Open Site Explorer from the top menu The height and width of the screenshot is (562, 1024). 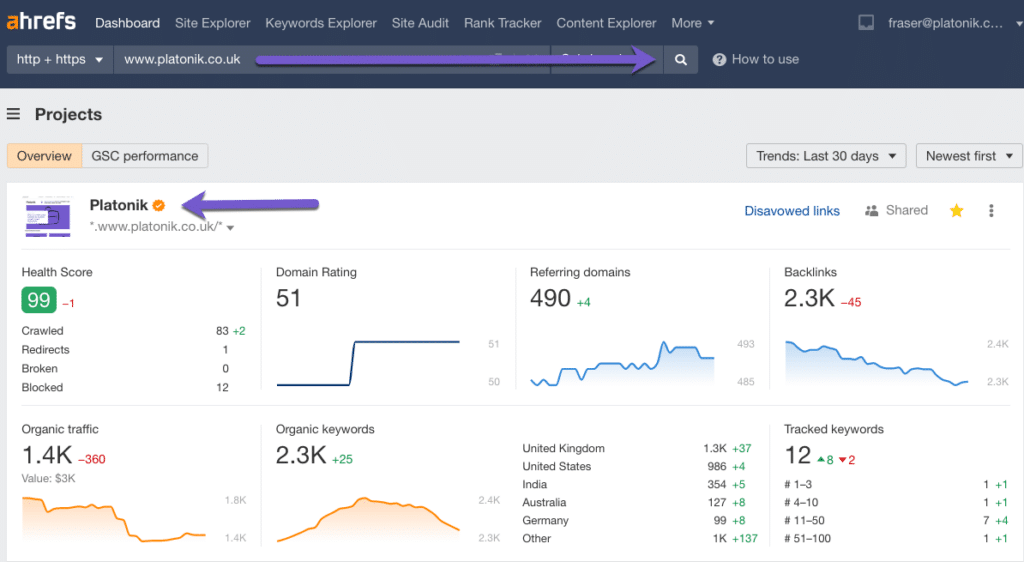click(x=212, y=23)
